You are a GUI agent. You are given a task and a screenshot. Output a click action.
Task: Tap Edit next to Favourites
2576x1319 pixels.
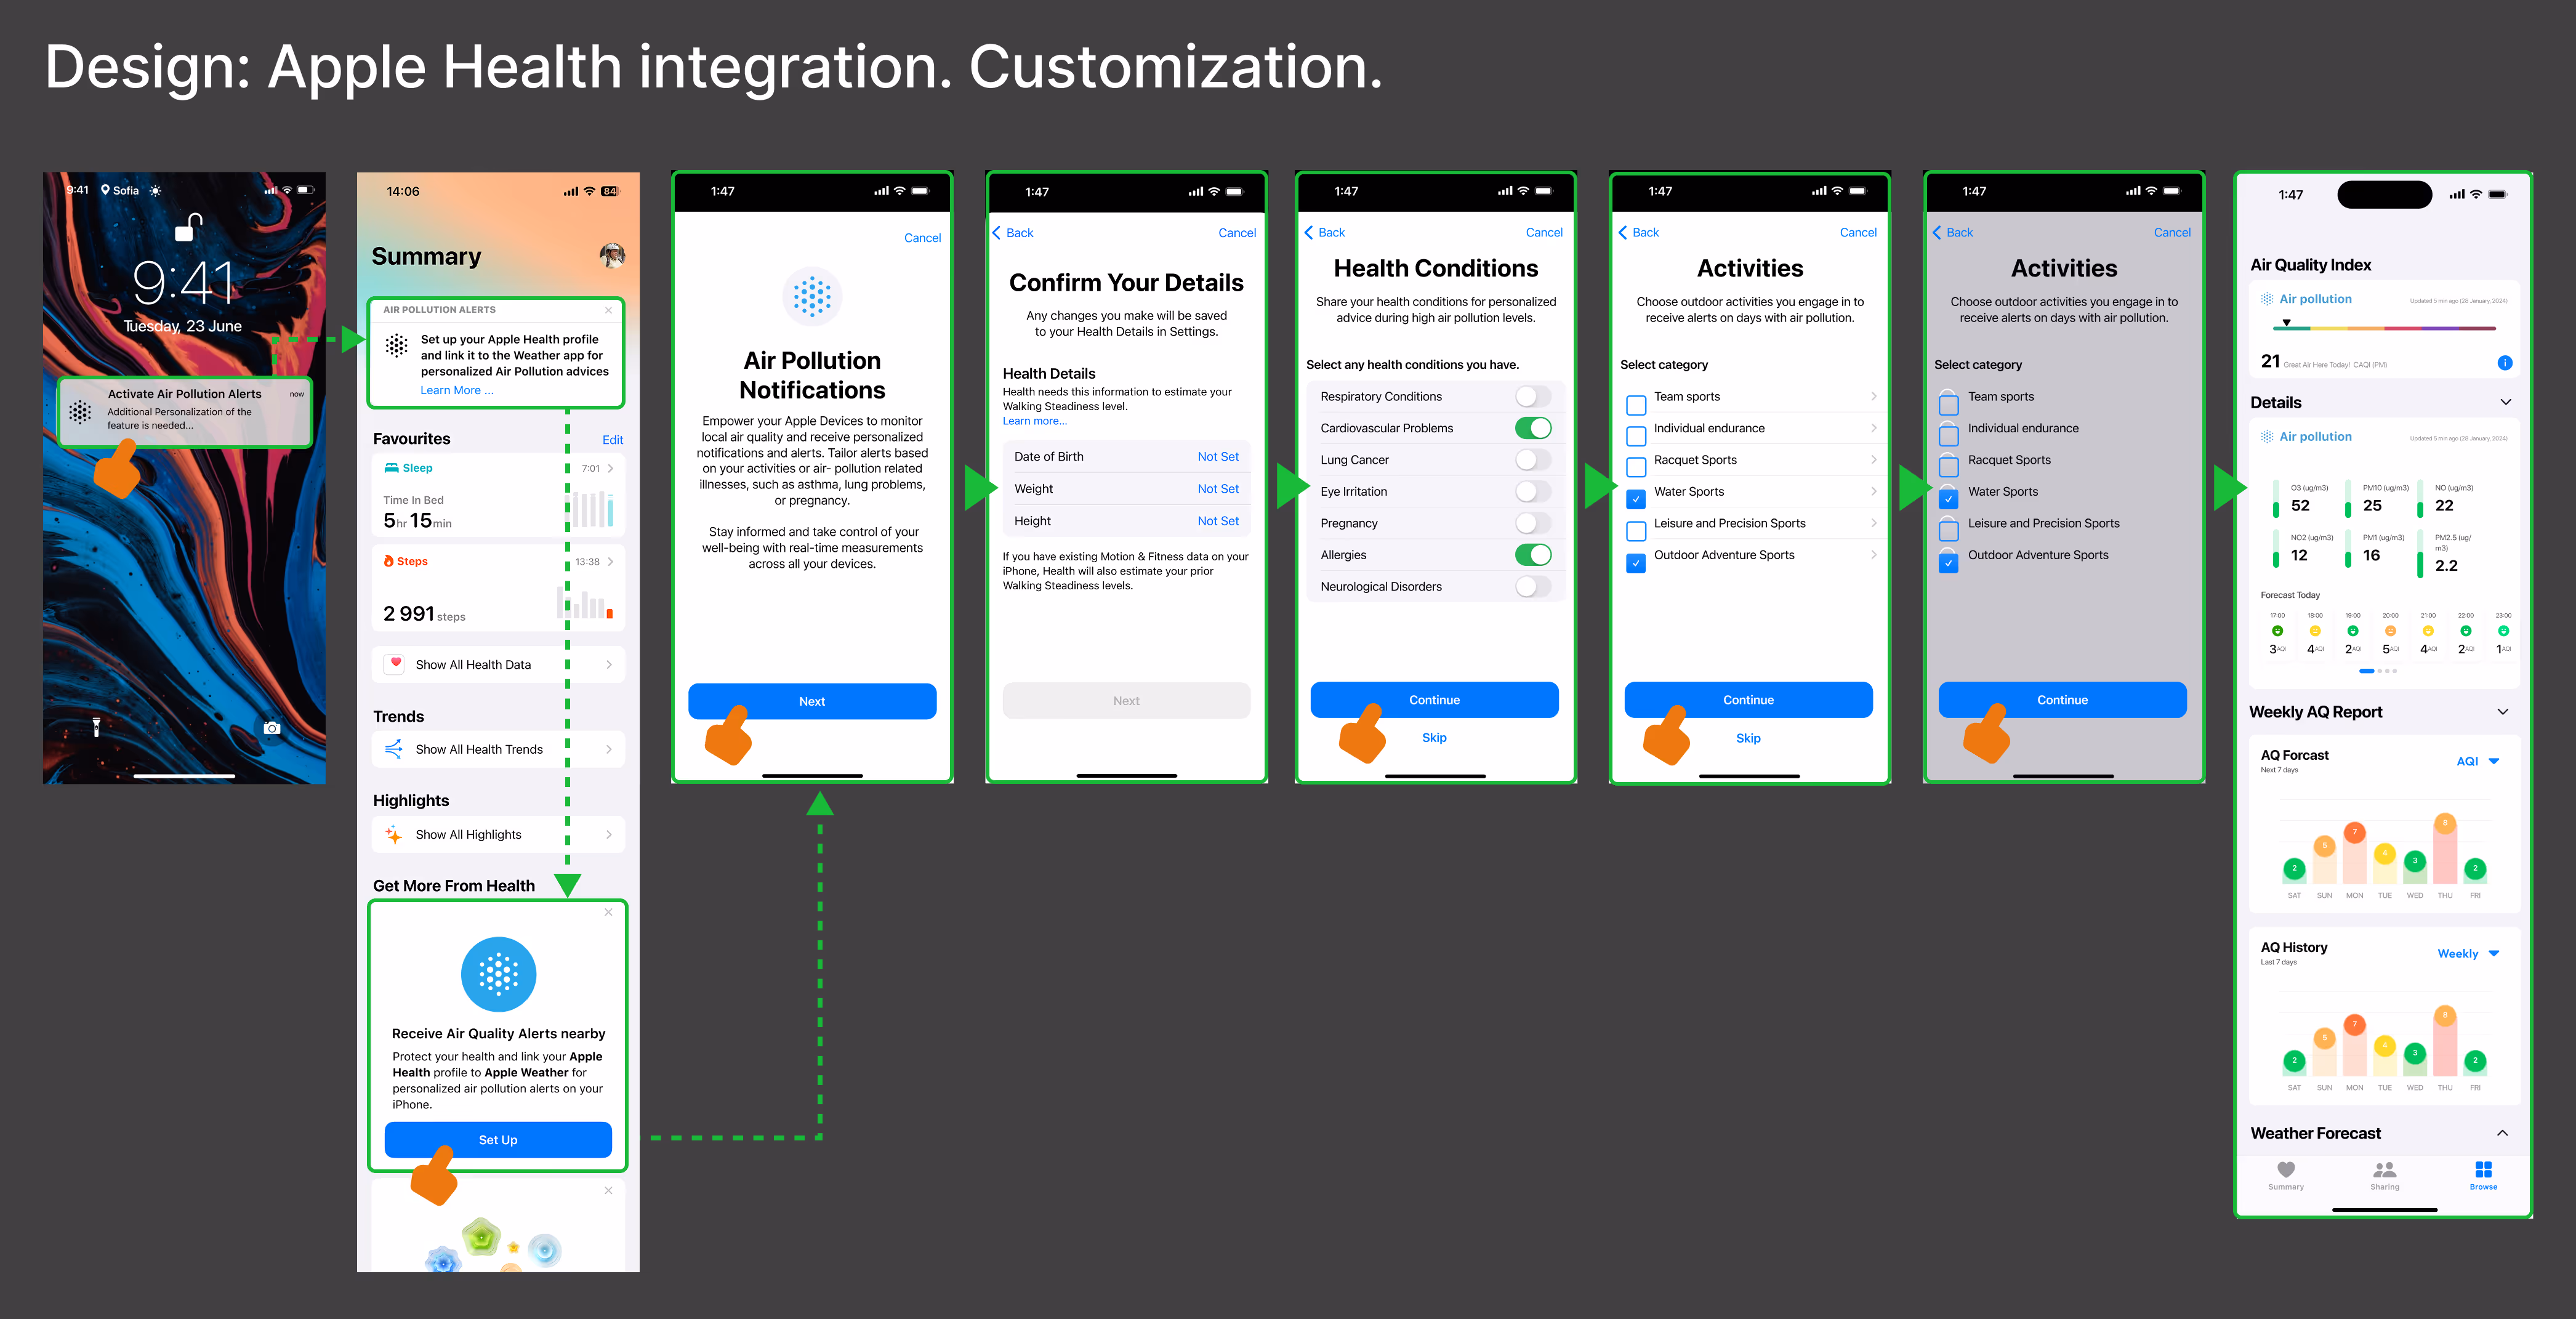[x=612, y=440]
